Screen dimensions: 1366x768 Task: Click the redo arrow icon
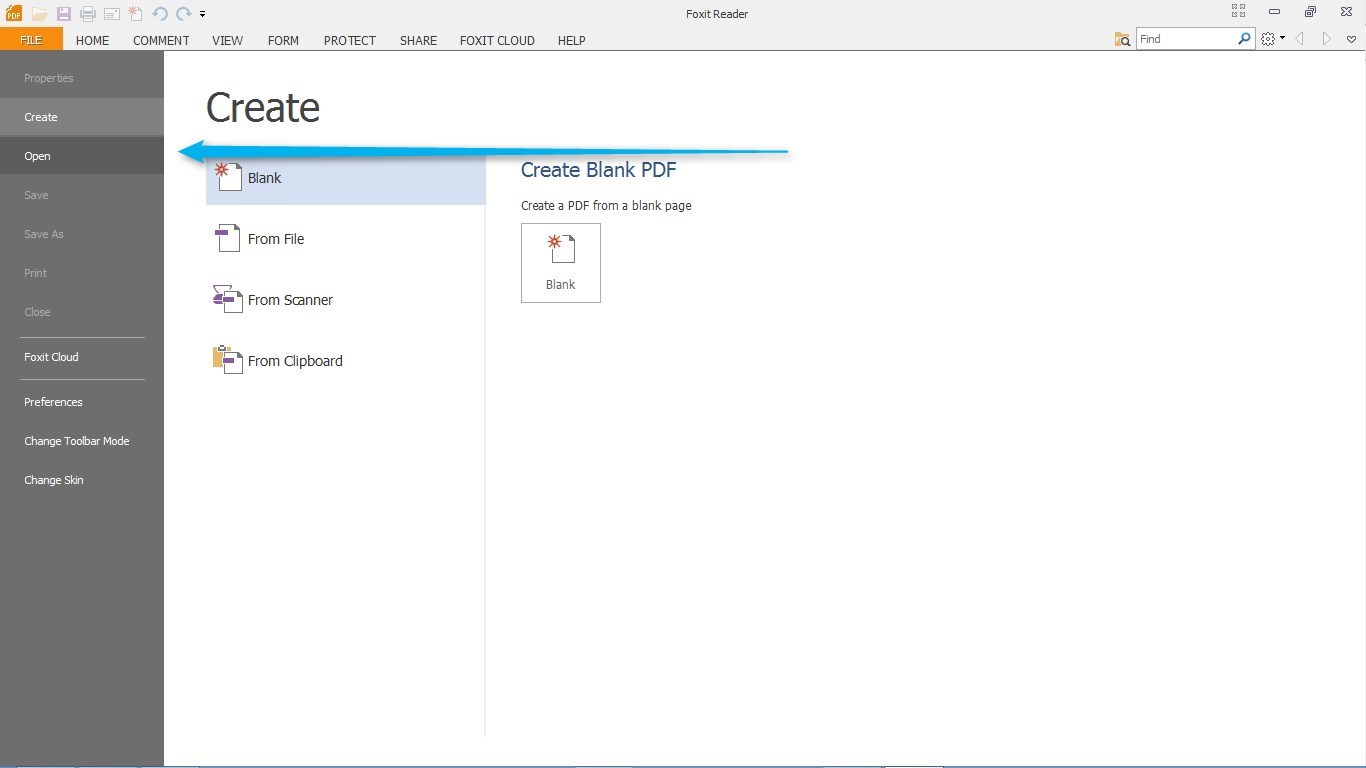[184, 14]
